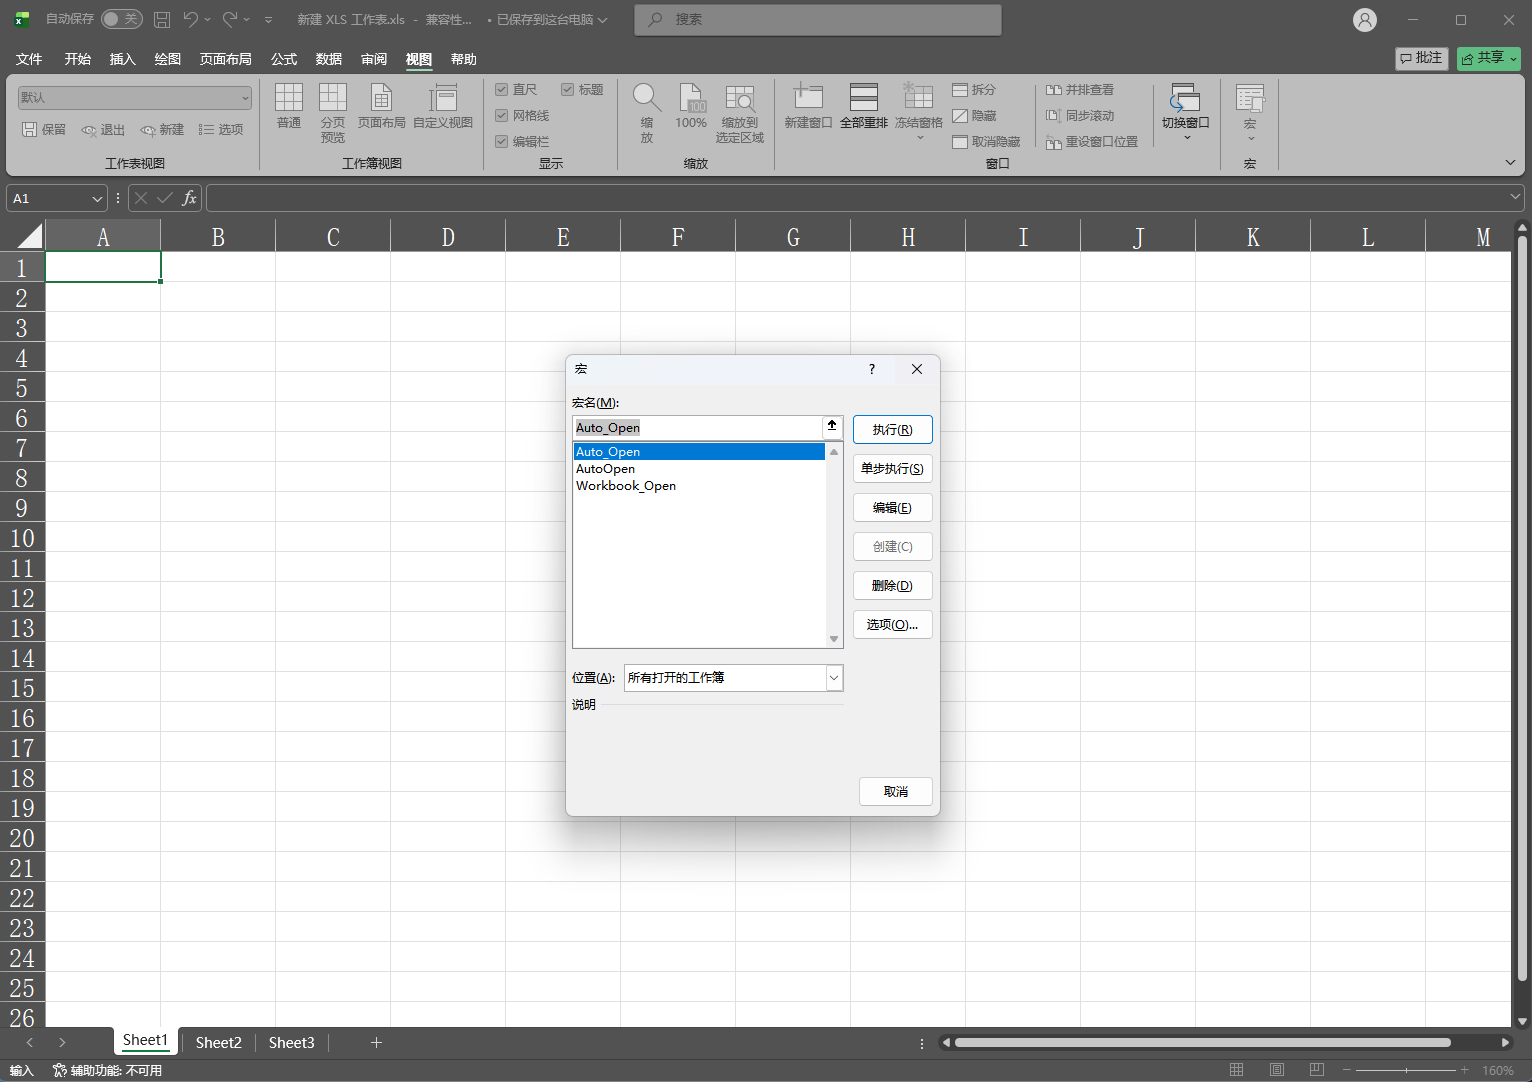Screen dimensions: 1532x1082
Task: Click the Delete (删除) macro button
Action: [x=893, y=586]
